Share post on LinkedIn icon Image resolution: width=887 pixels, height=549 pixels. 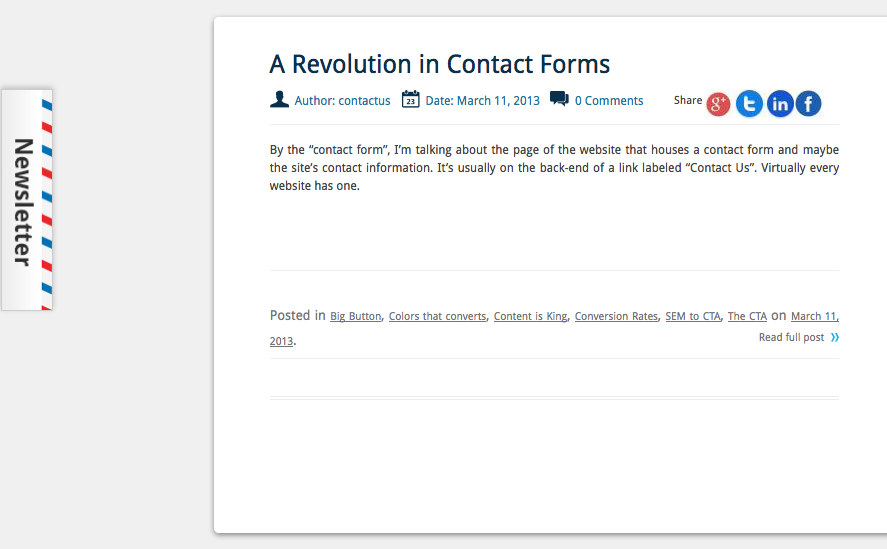780,104
